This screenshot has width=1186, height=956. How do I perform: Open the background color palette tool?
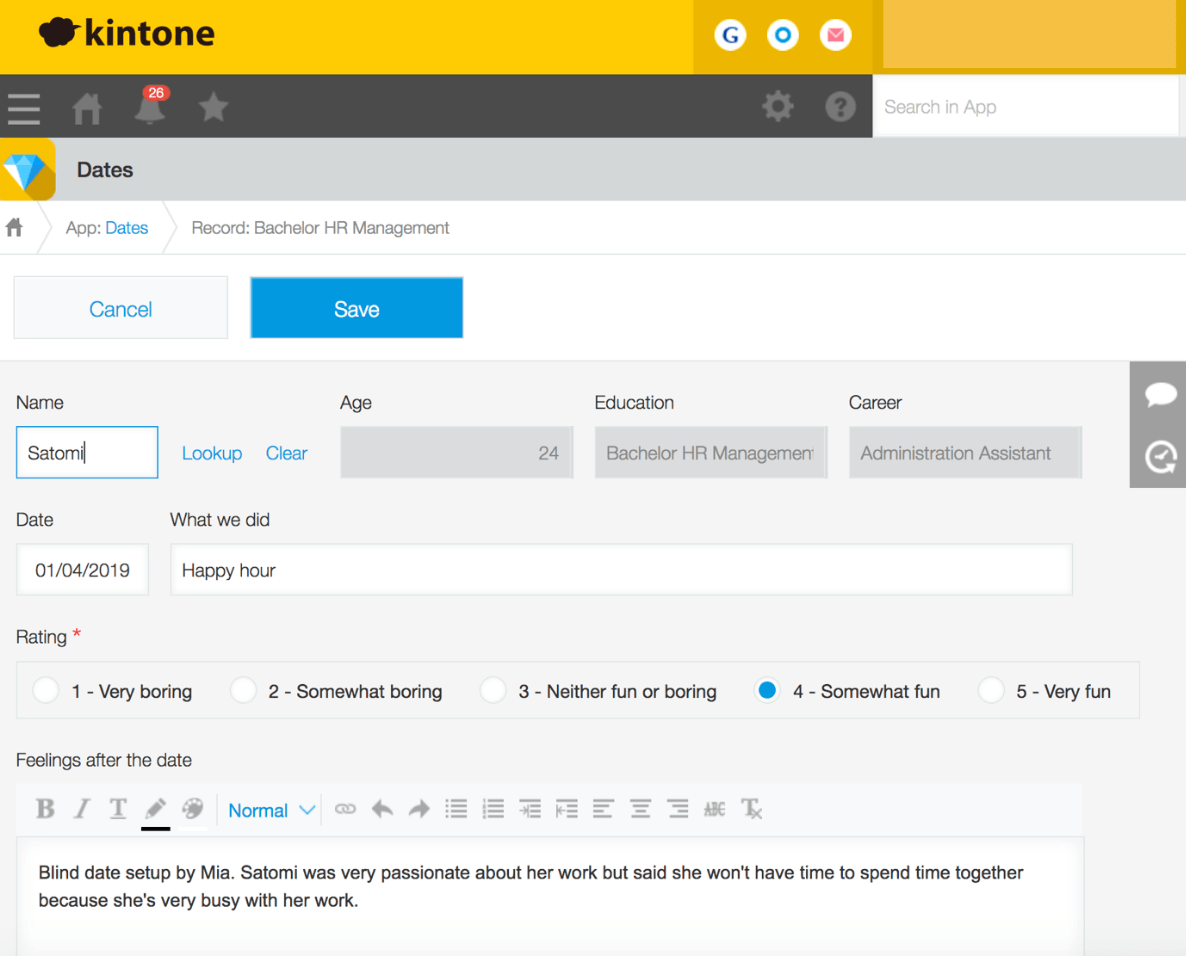point(193,809)
